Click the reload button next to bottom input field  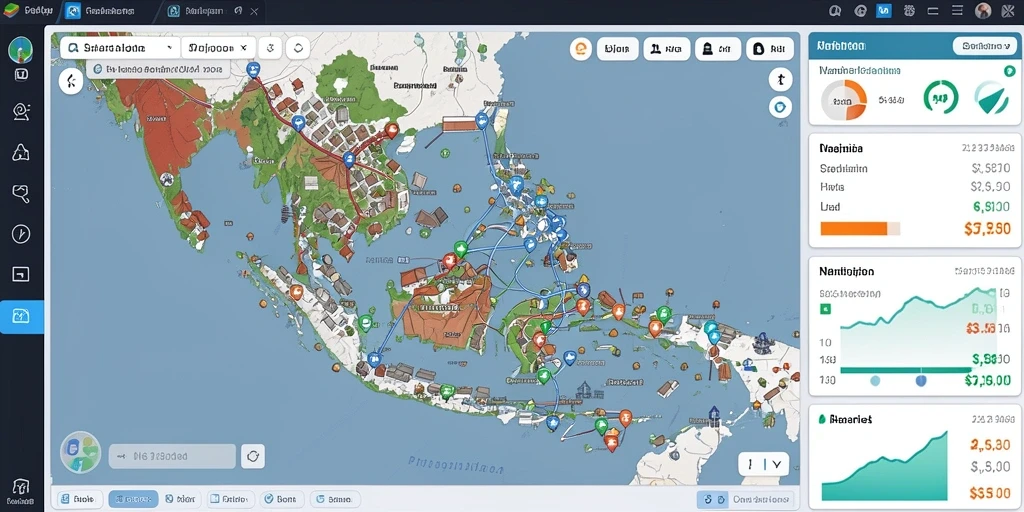(253, 456)
